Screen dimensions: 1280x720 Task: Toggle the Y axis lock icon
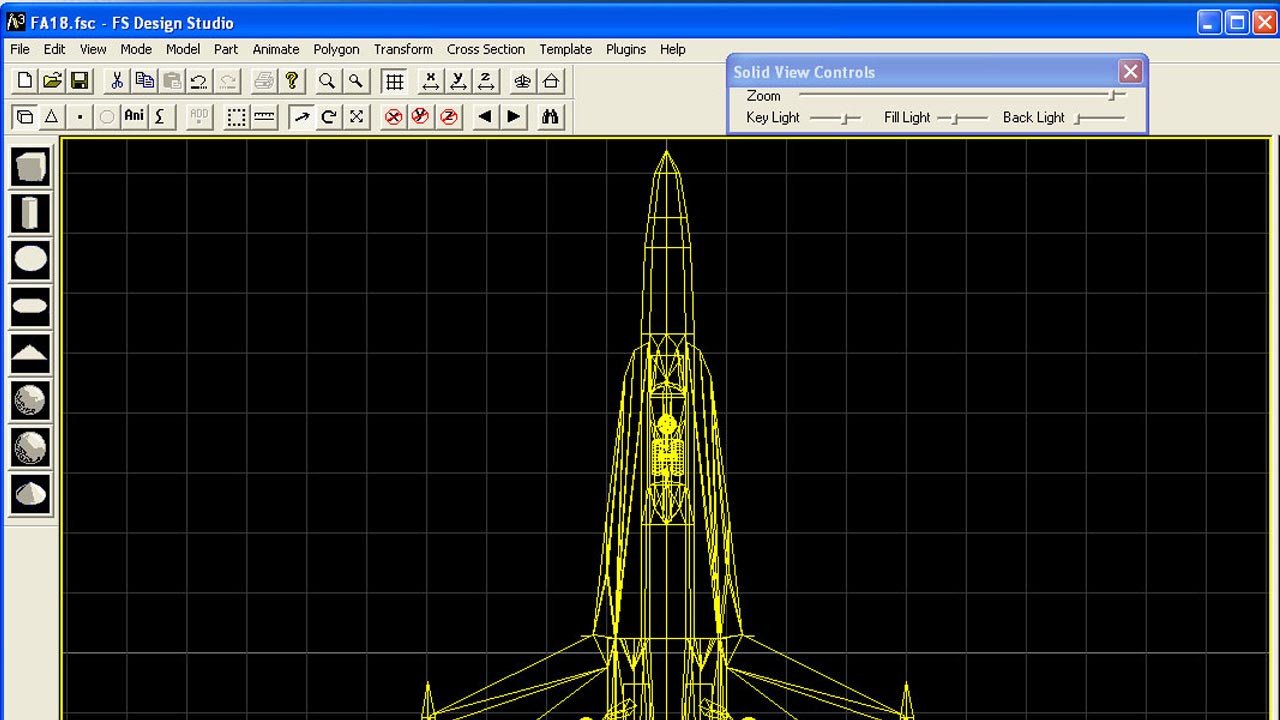click(421, 117)
